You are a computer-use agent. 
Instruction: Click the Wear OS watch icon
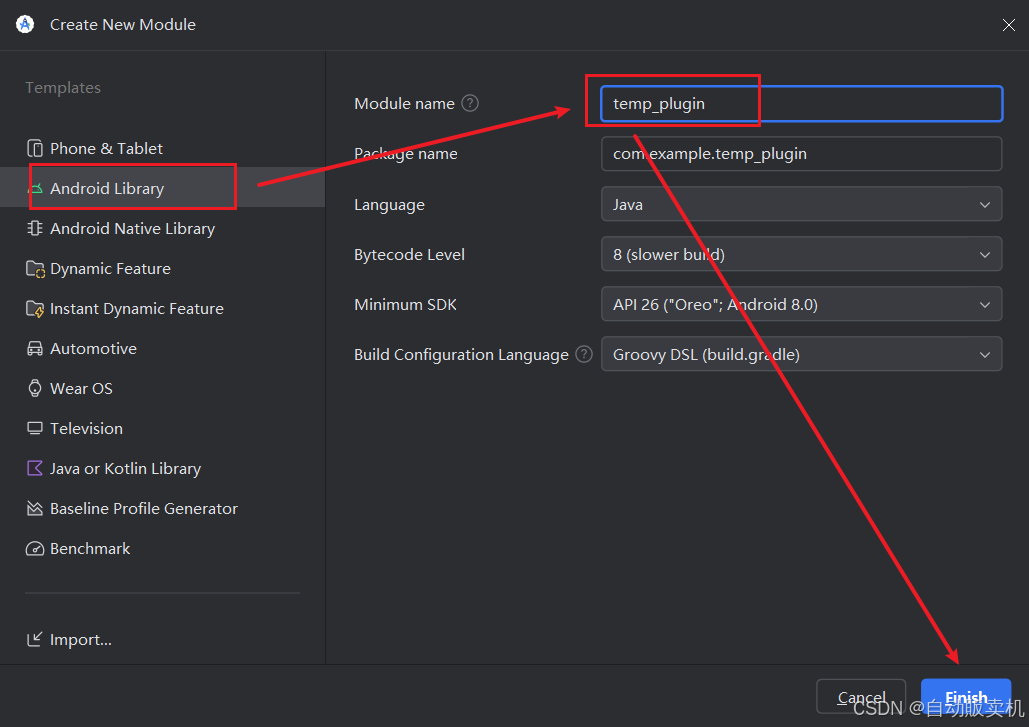click(x=35, y=388)
